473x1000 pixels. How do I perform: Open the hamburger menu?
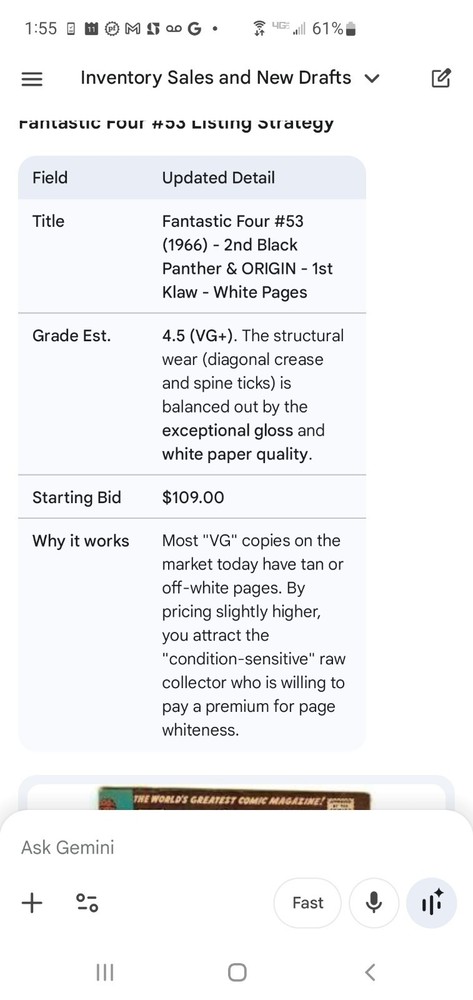[32, 79]
